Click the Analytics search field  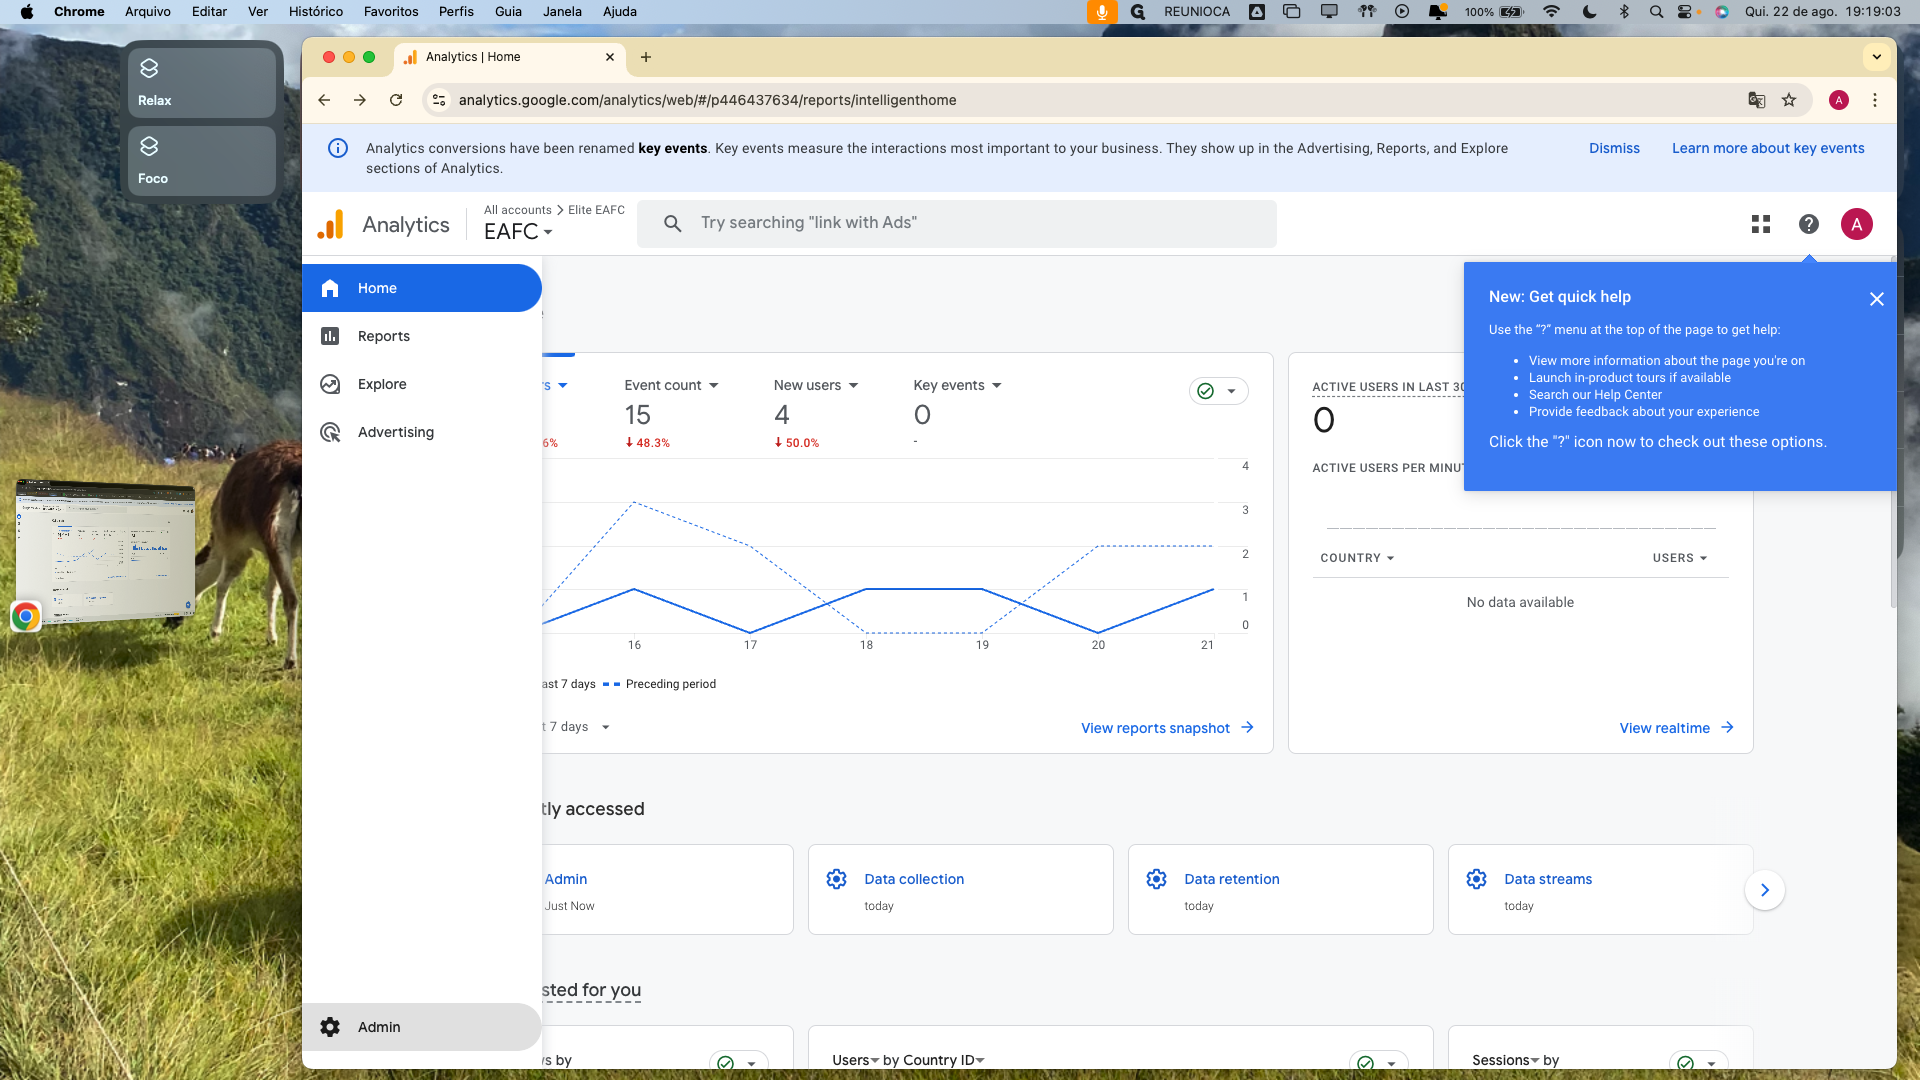pos(956,223)
